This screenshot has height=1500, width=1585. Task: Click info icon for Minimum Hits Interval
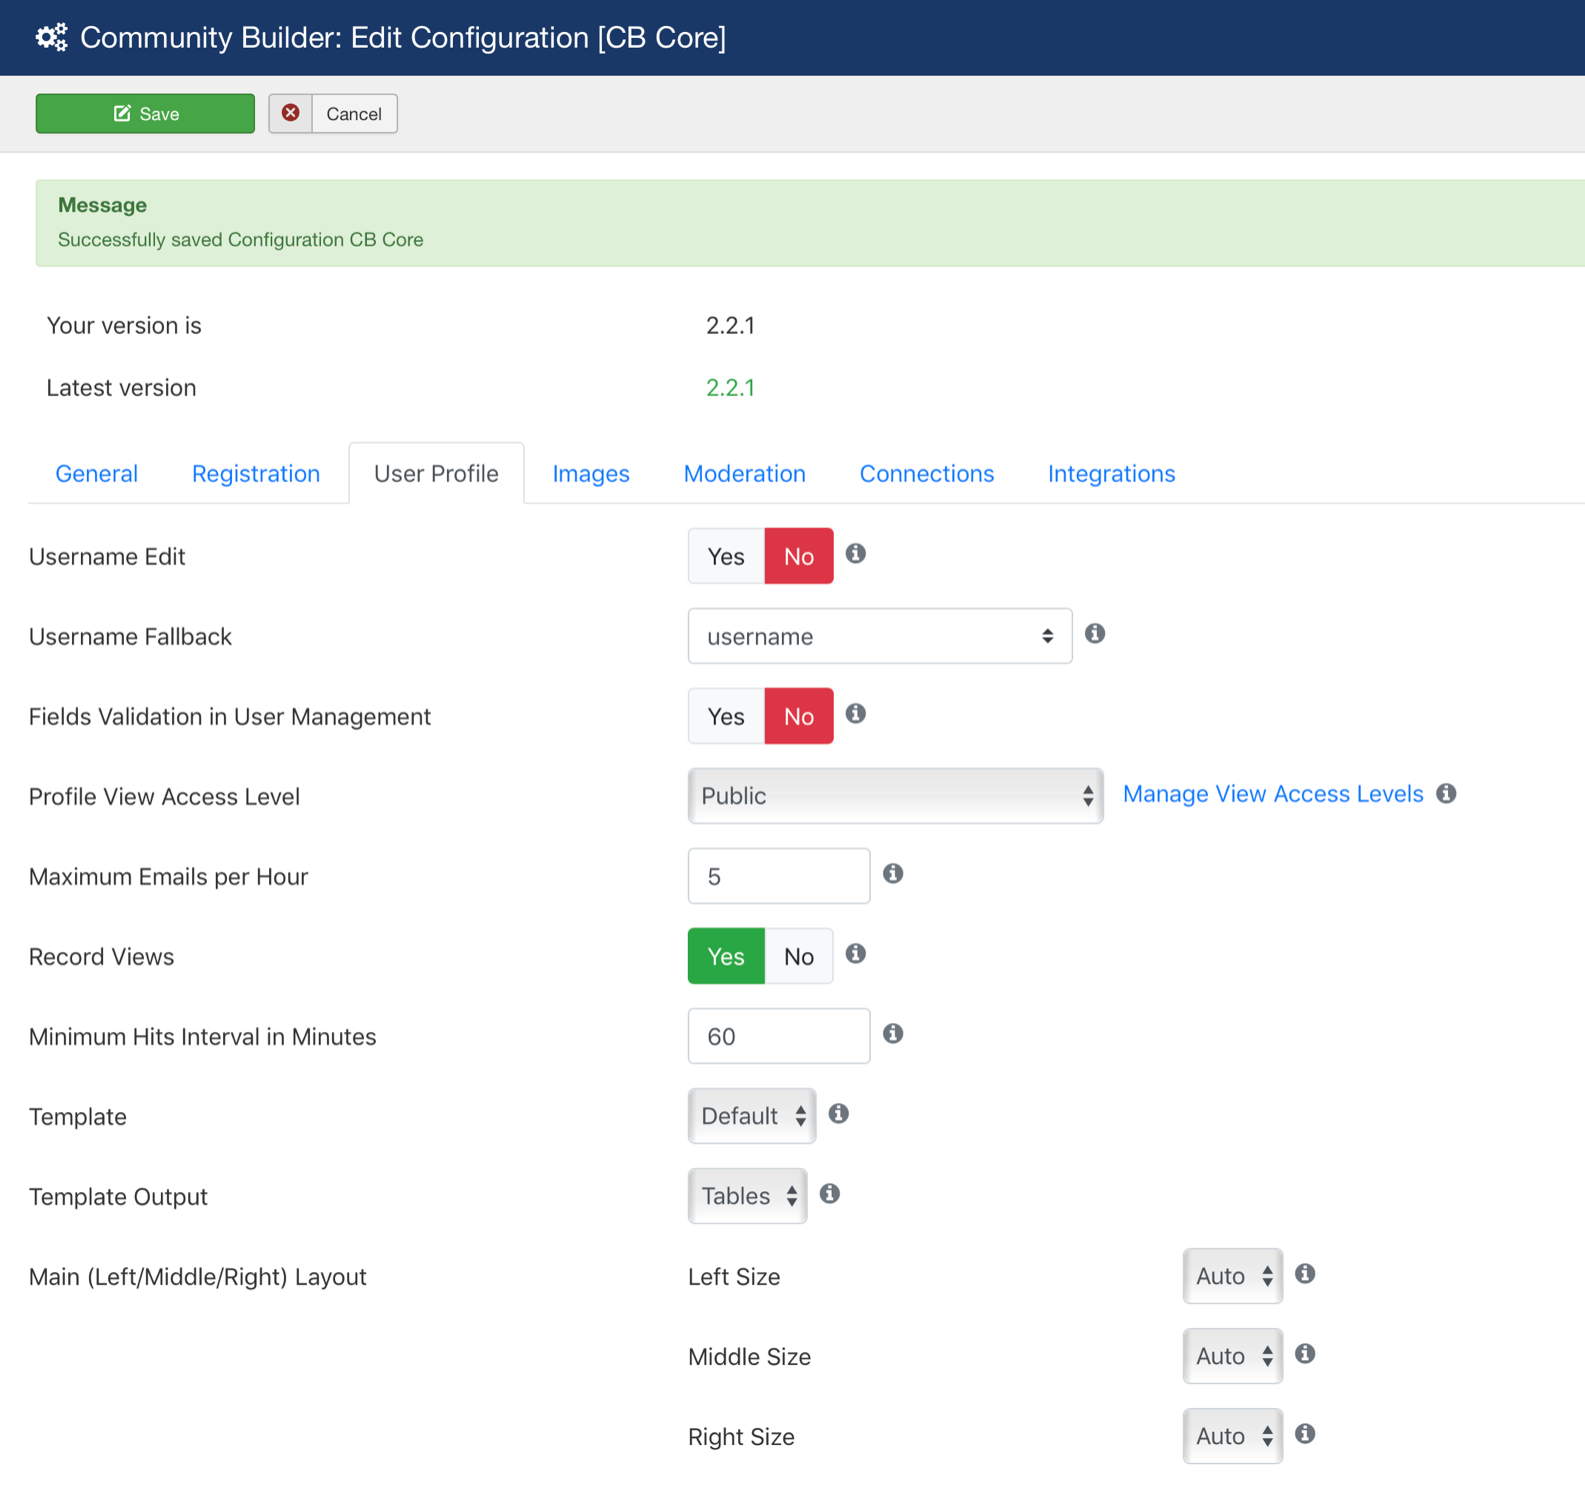(893, 1033)
